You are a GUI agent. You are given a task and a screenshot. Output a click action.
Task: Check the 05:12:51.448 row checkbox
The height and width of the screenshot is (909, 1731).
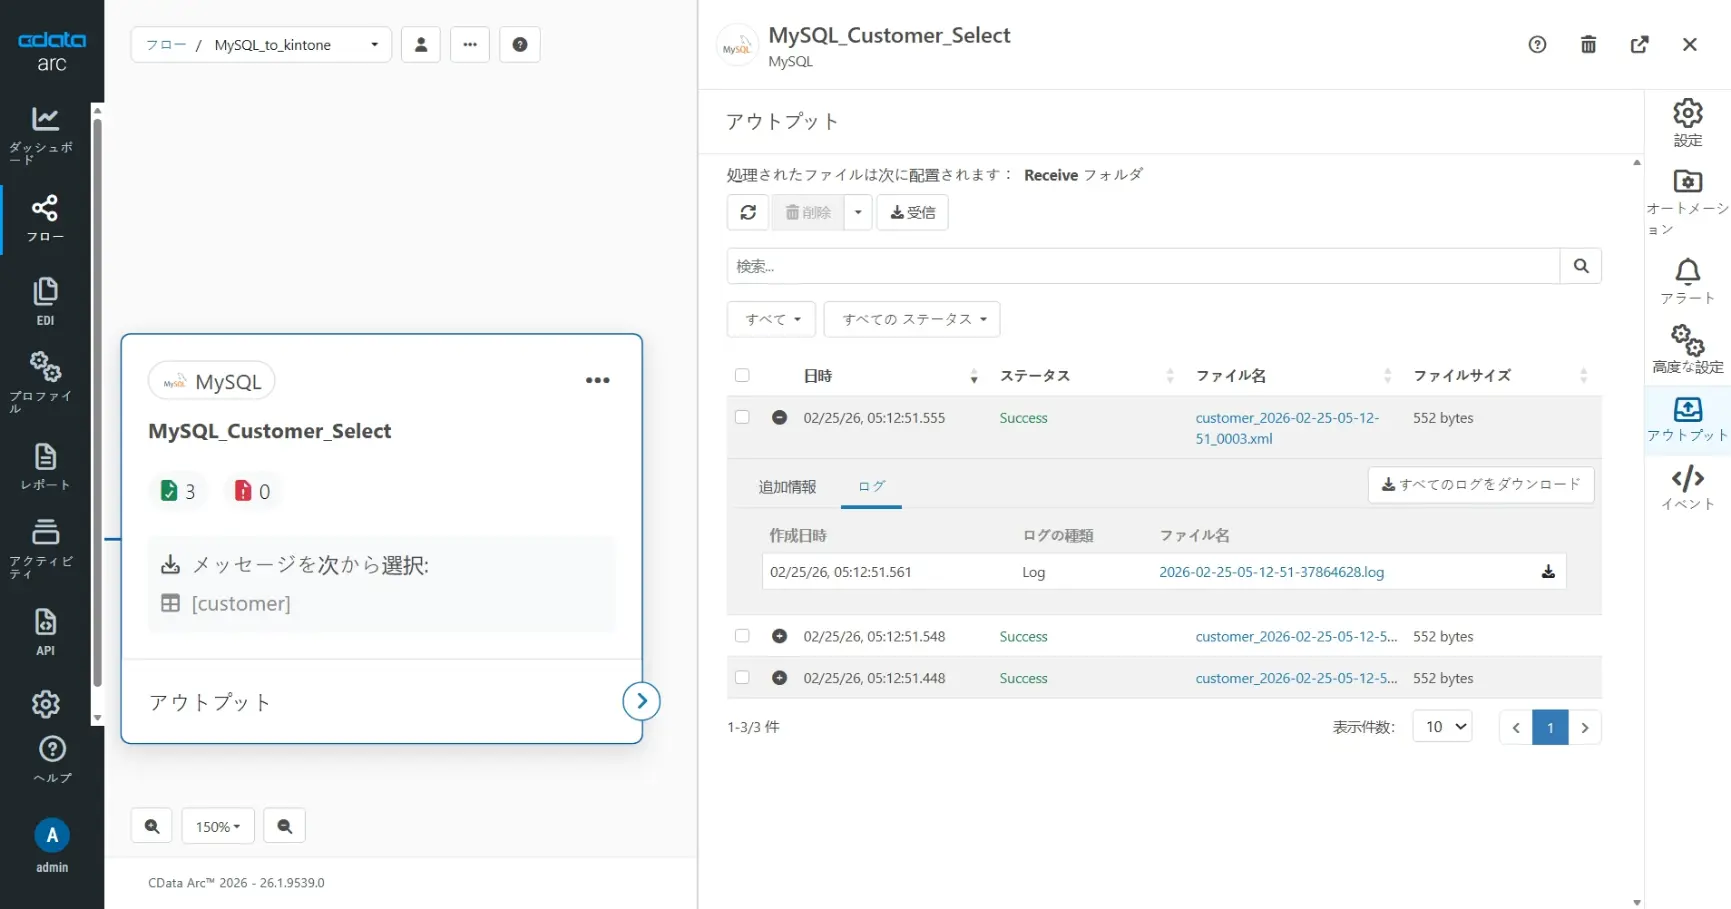click(742, 677)
